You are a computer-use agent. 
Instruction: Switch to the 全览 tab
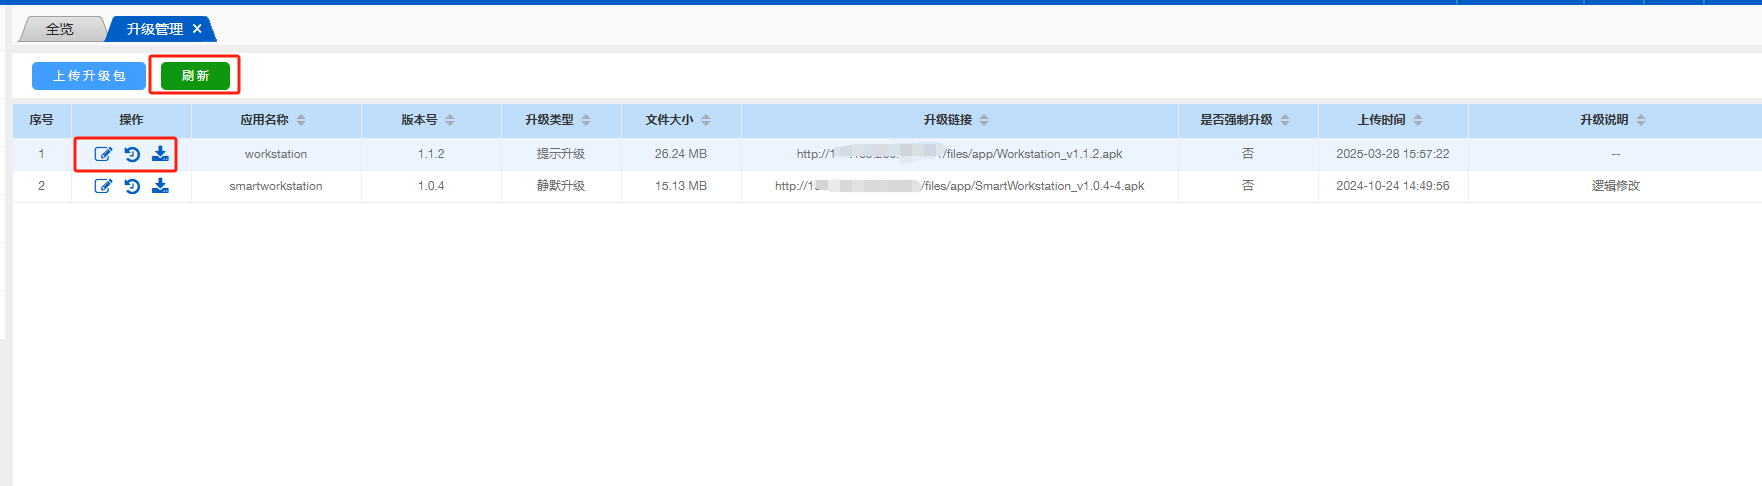[60, 29]
